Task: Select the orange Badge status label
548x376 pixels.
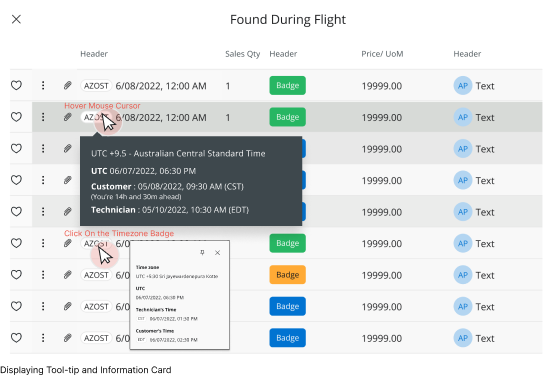Action: click(x=287, y=275)
